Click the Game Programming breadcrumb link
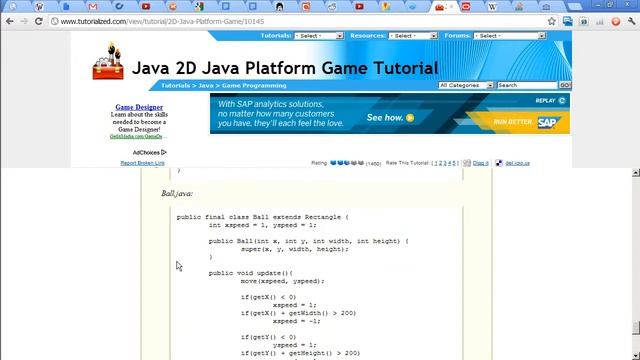The width and height of the screenshot is (640, 360). [x=254, y=86]
